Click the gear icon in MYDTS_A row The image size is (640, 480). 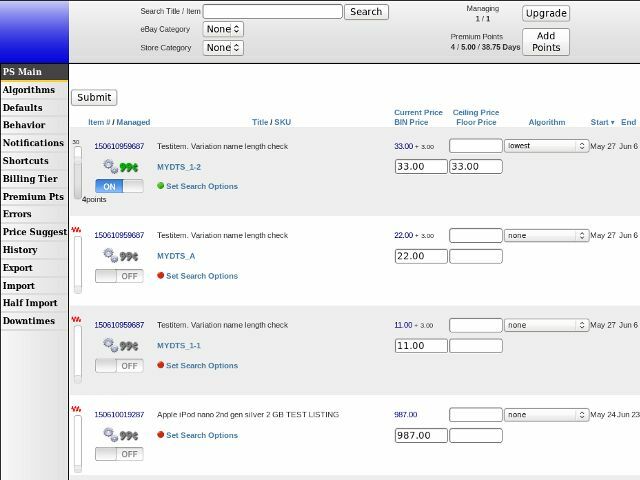[x=111, y=255]
